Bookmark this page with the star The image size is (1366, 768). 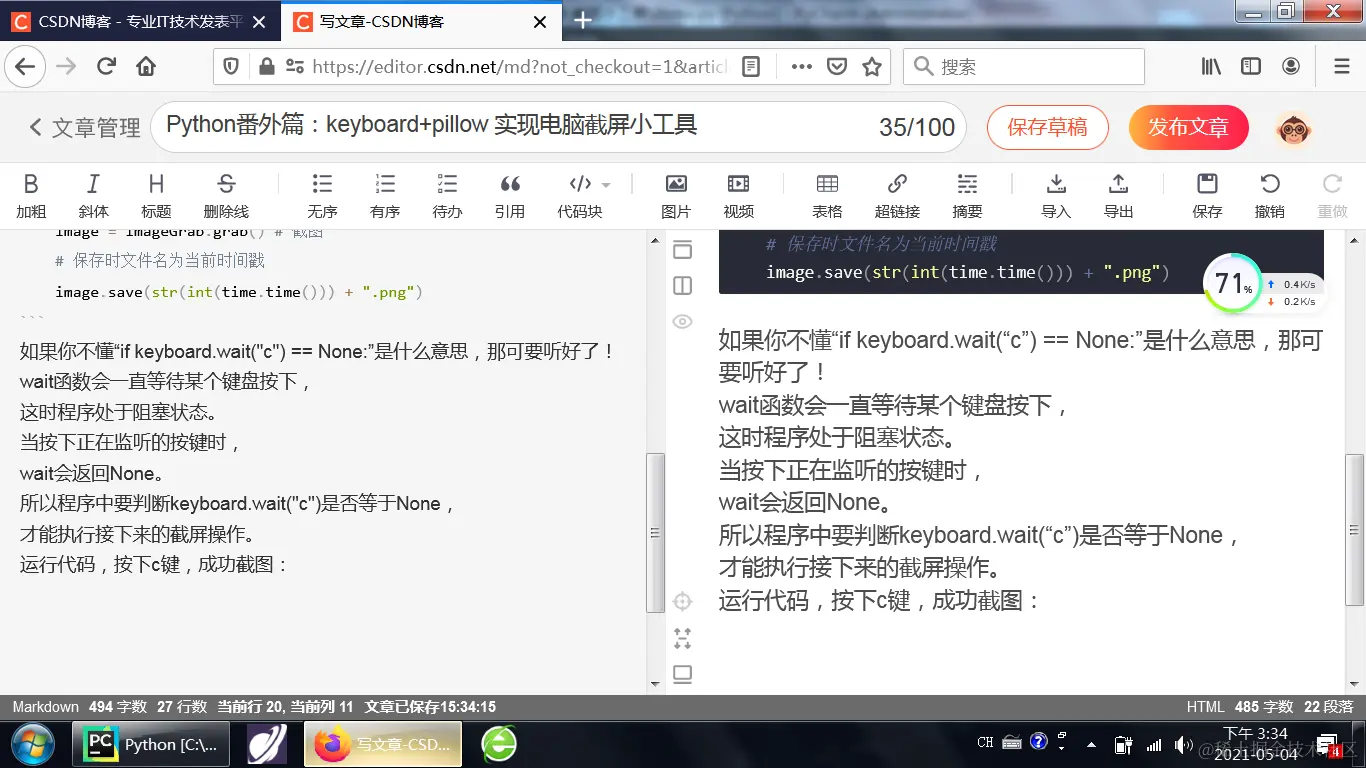tap(872, 67)
